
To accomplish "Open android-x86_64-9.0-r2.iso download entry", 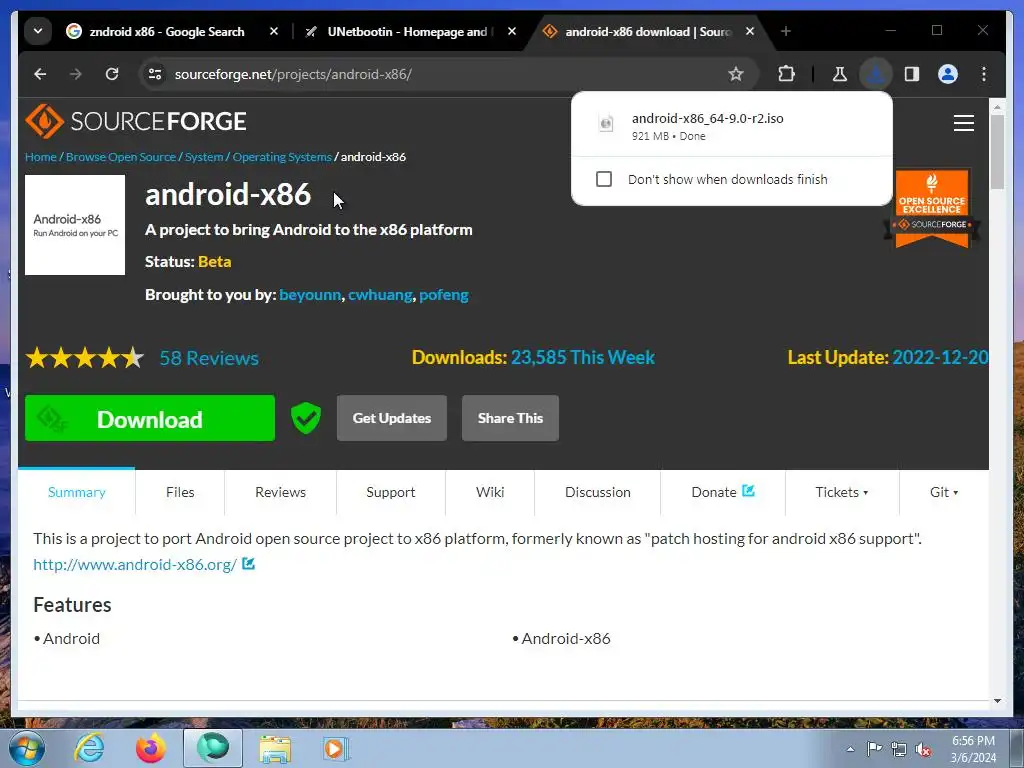I will coord(731,126).
